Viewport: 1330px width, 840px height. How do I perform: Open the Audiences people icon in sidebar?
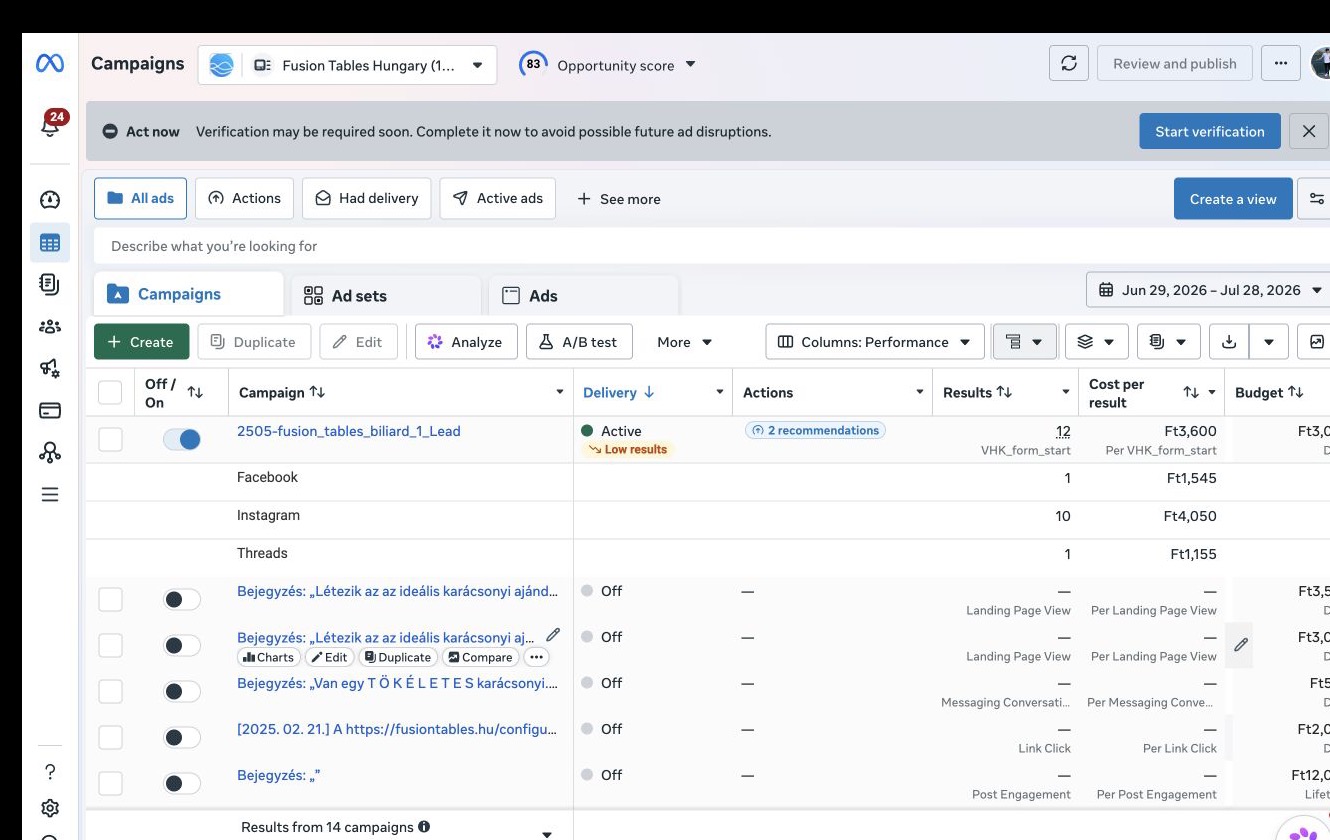(x=50, y=326)
